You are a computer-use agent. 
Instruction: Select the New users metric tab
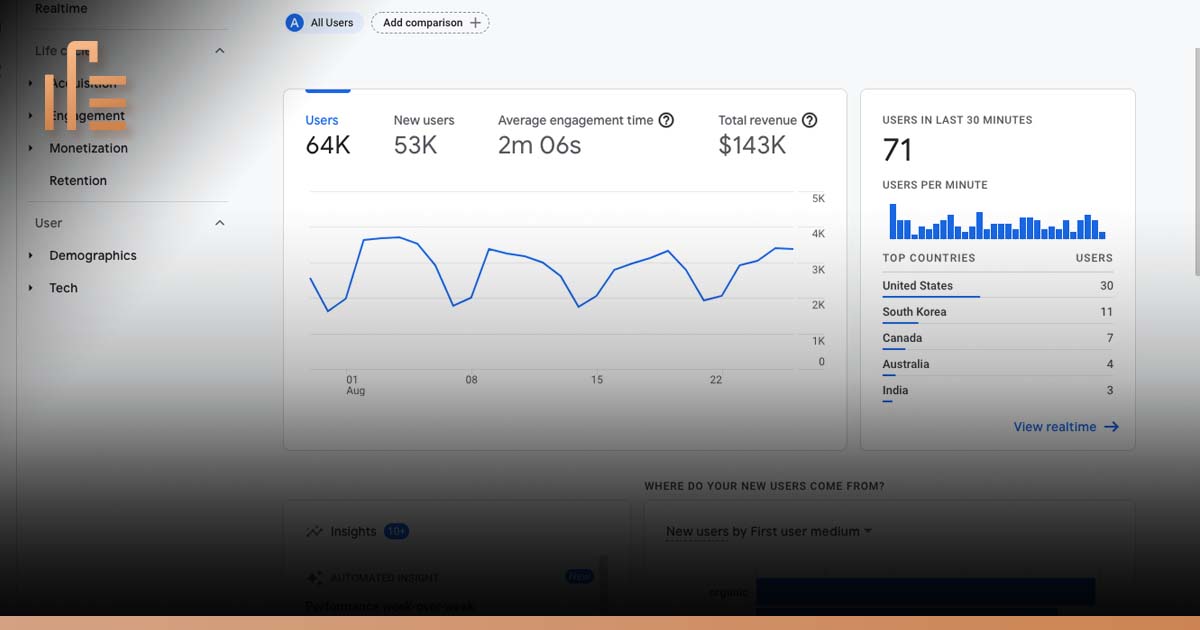[423, 133]
